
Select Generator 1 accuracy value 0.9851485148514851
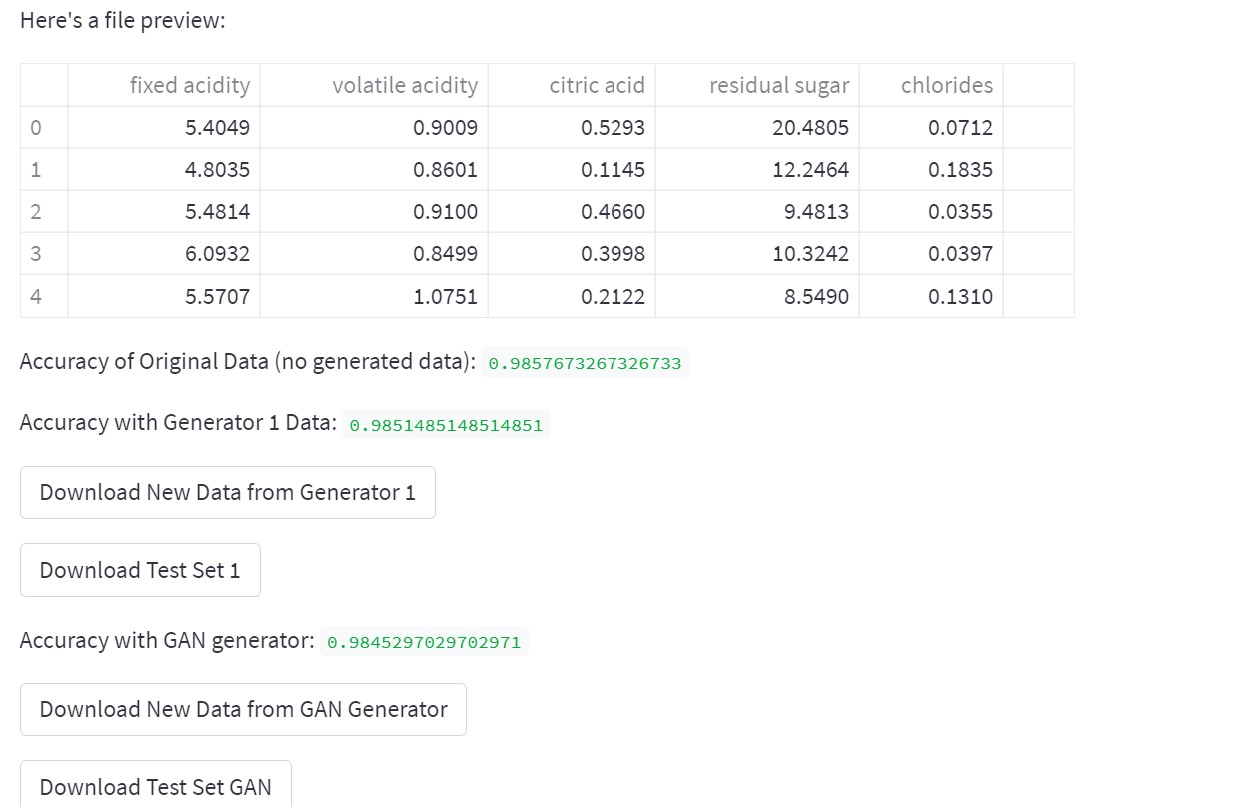click(x=446, y=425)
